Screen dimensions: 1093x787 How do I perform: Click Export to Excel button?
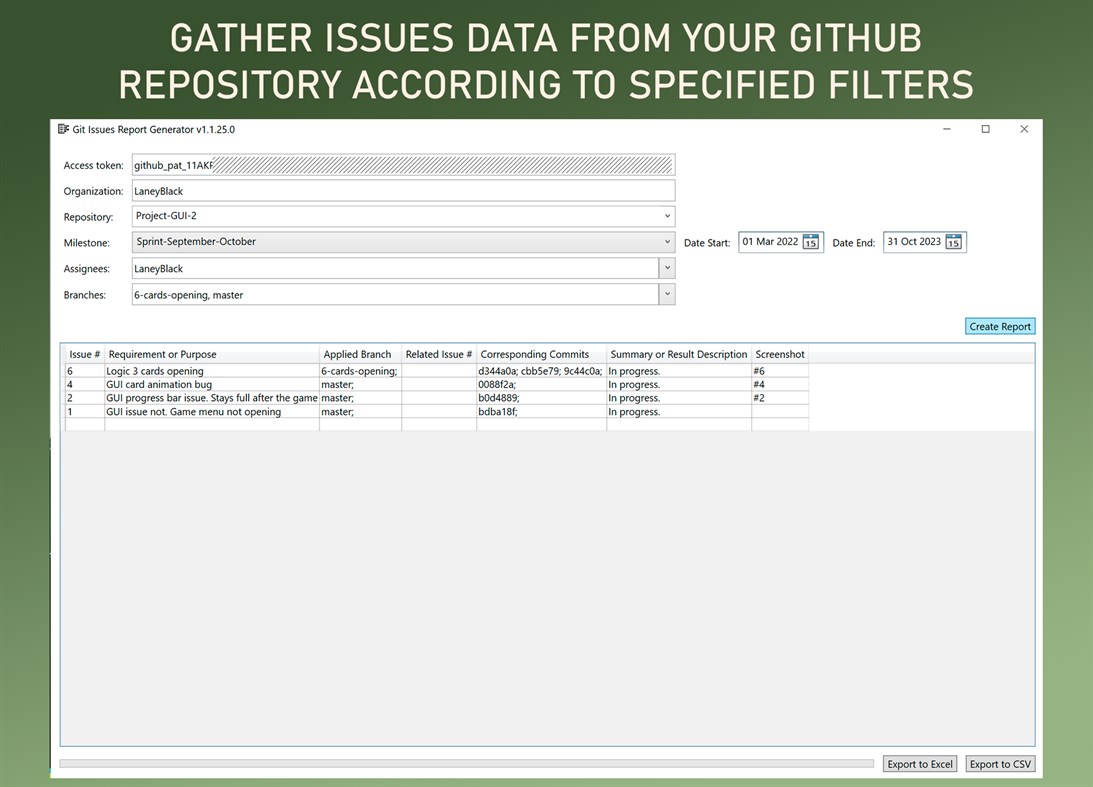click(x=920, y=764)
